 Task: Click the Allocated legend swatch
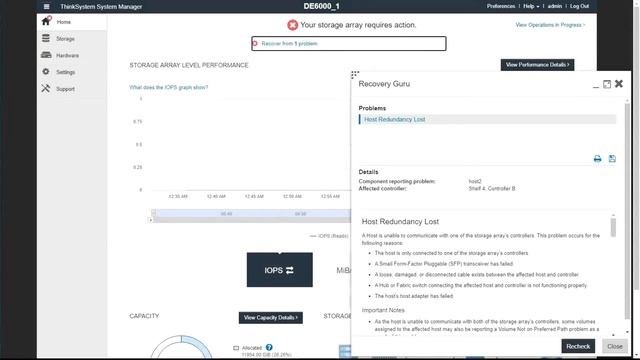[236, 348]
